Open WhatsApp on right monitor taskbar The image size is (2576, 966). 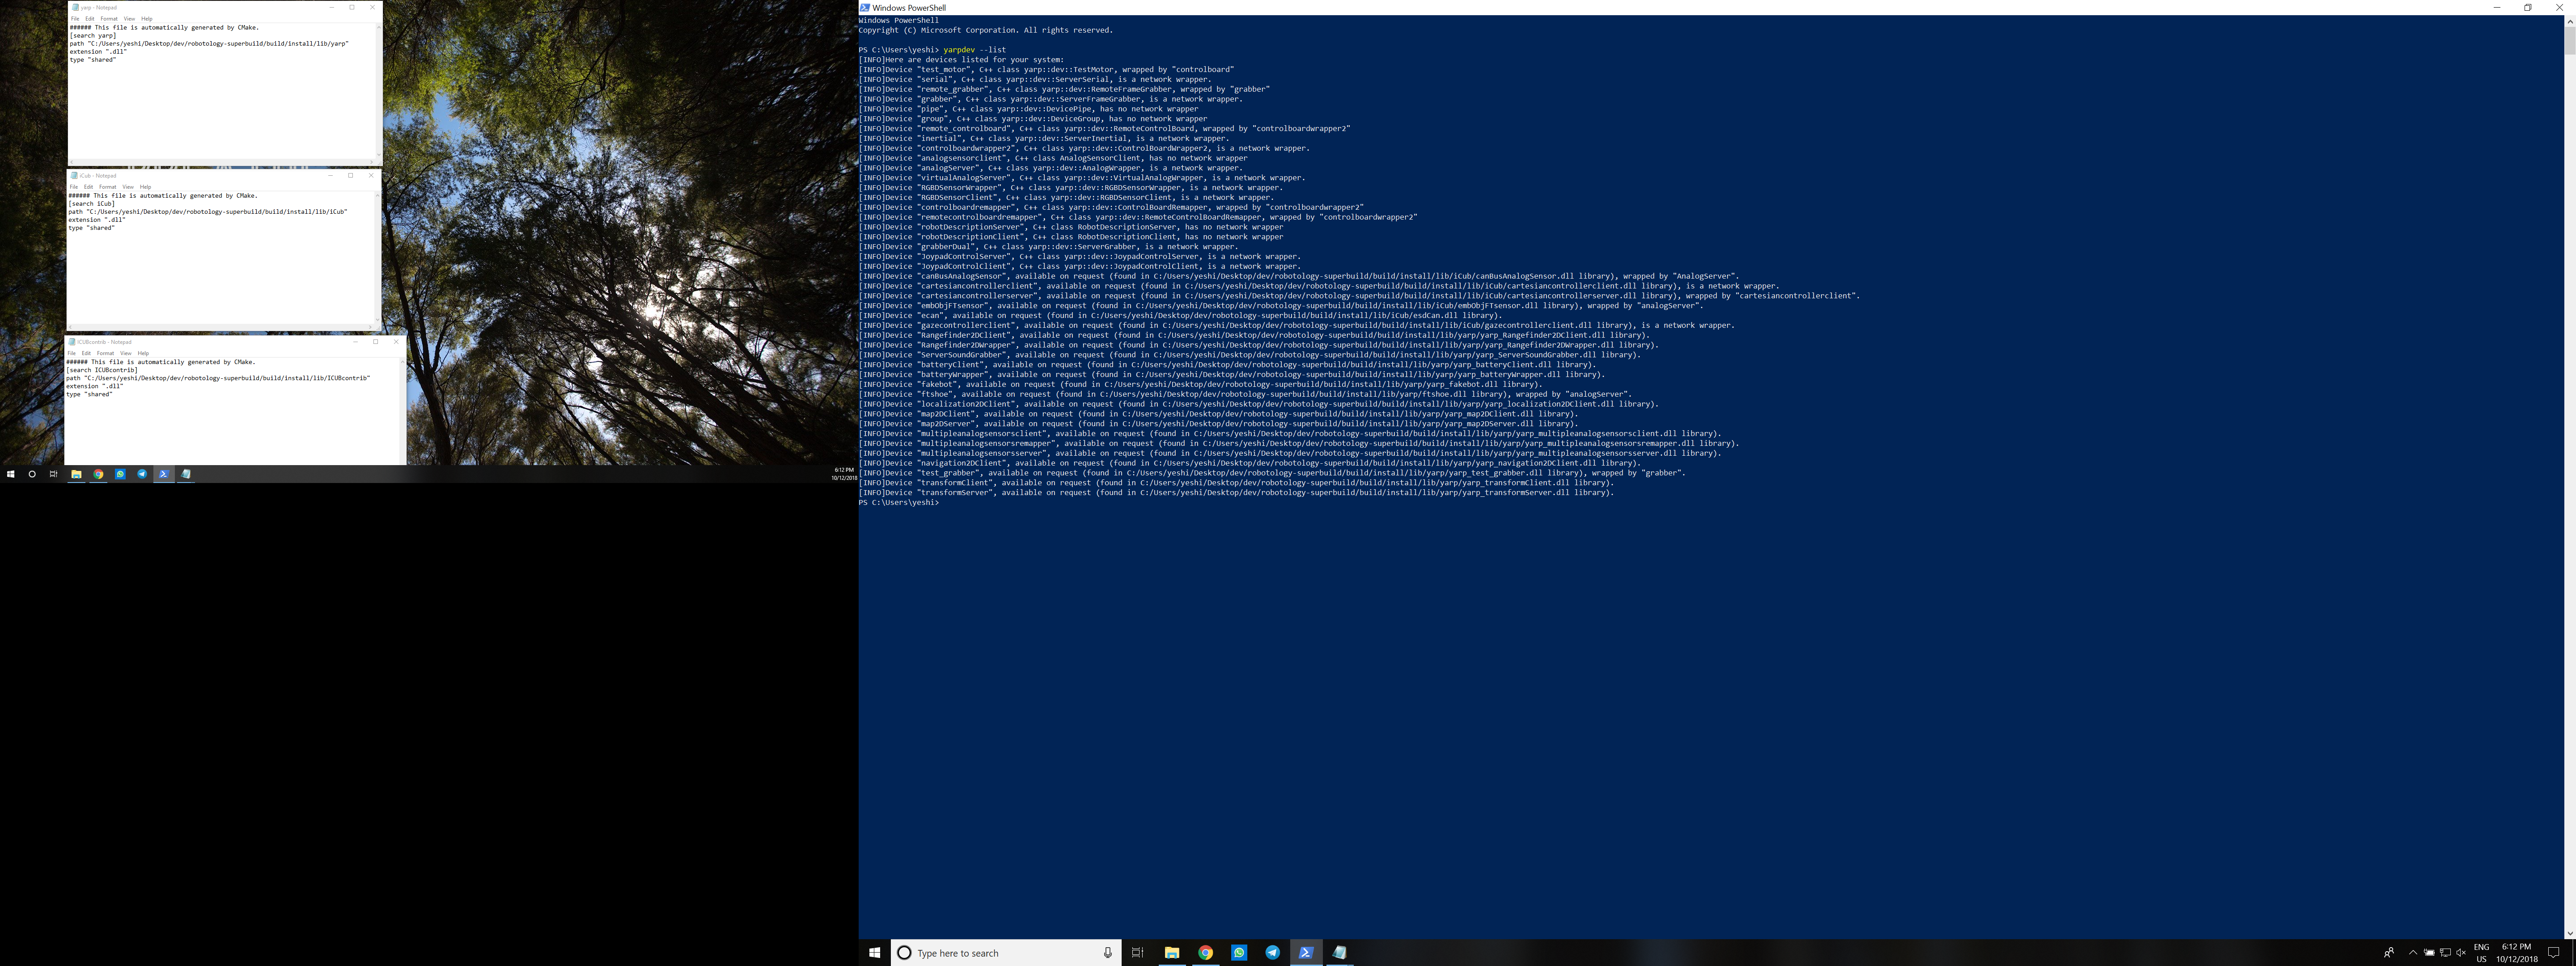(1239, 953)
